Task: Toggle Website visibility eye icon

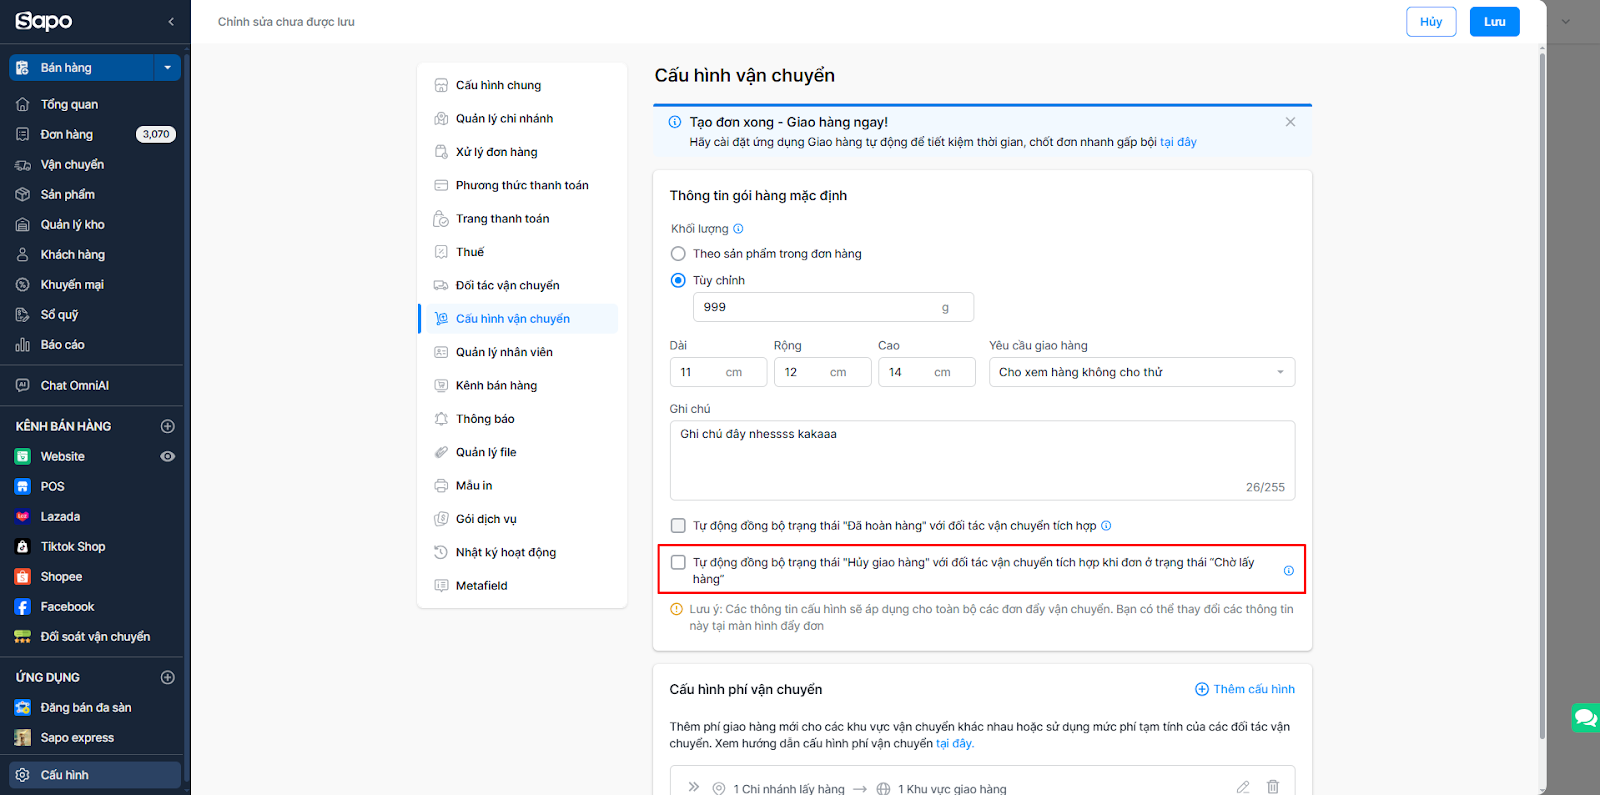Action: click(168, 456)
